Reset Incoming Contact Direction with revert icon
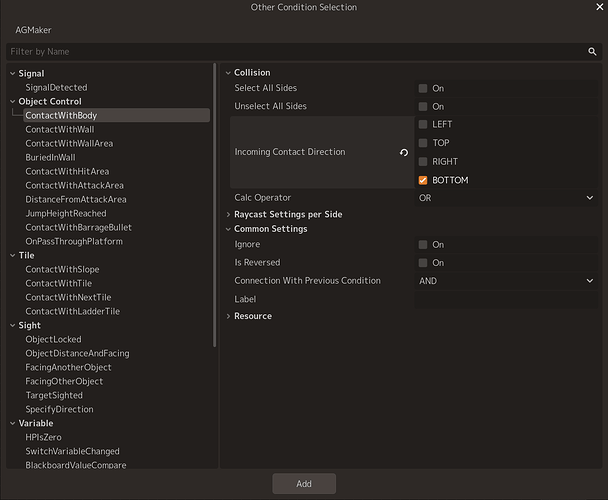 (404, 152)
